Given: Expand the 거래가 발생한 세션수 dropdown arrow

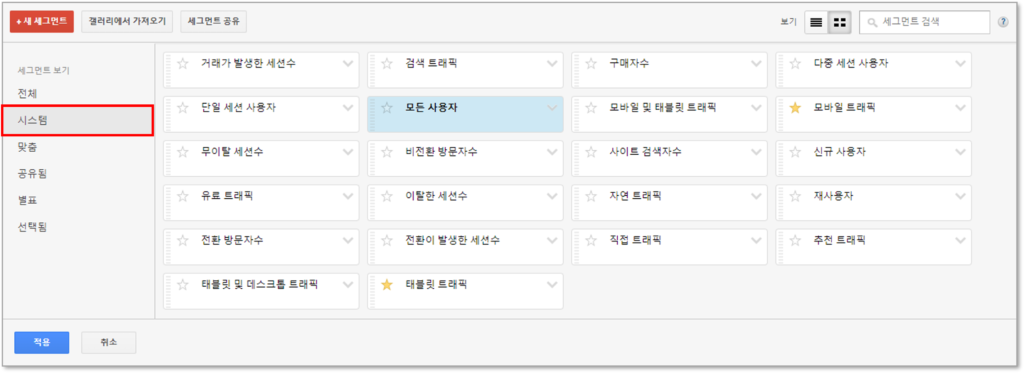Looking at the screenshot, I should point(348,63).
